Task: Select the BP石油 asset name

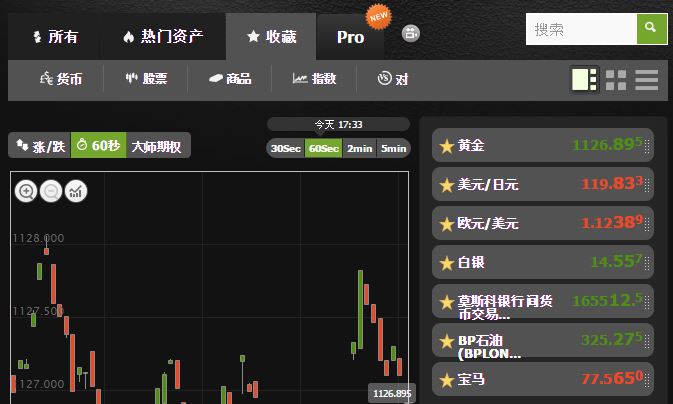Action: click(489, 346)
